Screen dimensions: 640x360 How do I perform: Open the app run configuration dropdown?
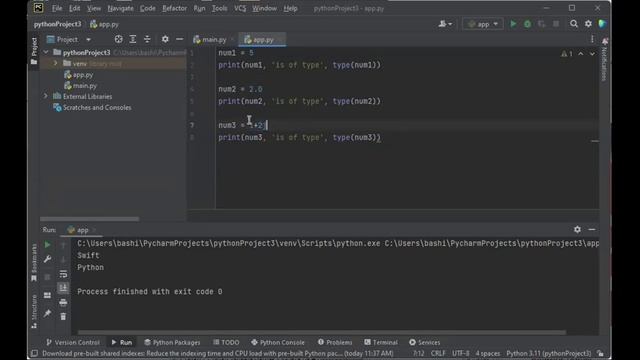[483, 24]
